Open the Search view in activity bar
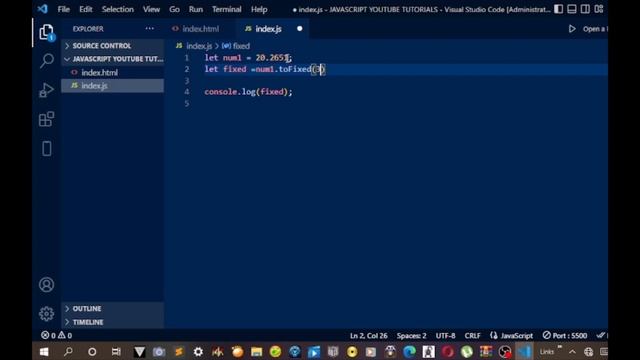The width and height of the screenshot is (640, 360). click(x=47, y=61)
